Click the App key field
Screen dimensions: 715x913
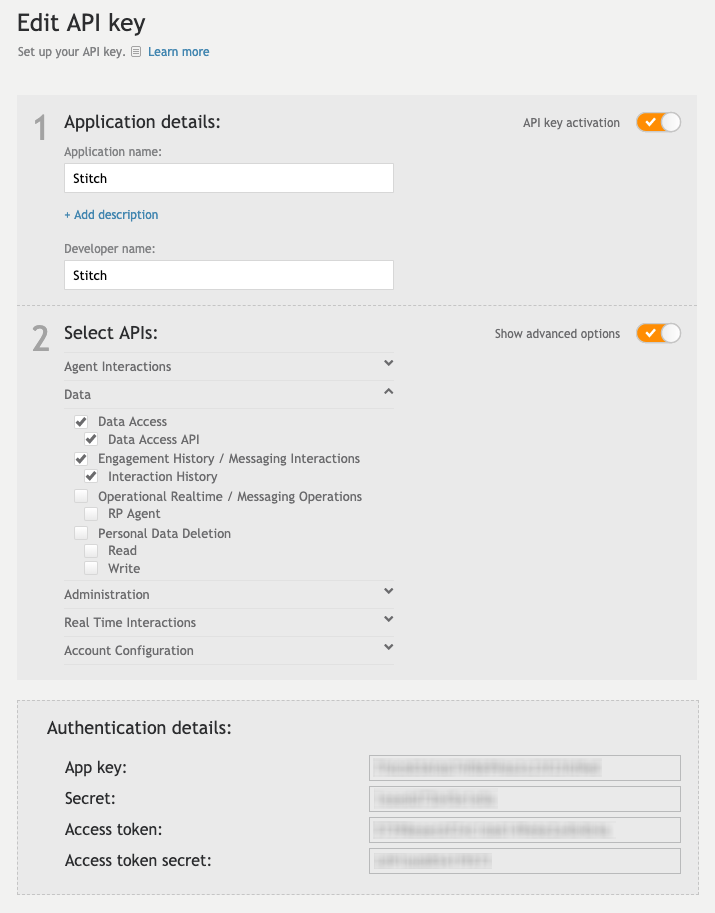(x=524, y=768)
